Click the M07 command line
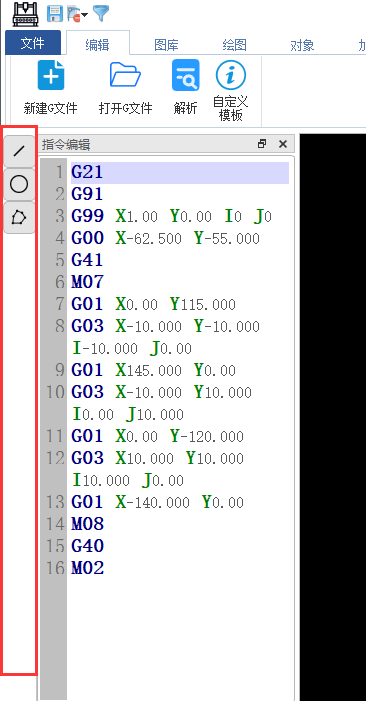 click(87, 282)
